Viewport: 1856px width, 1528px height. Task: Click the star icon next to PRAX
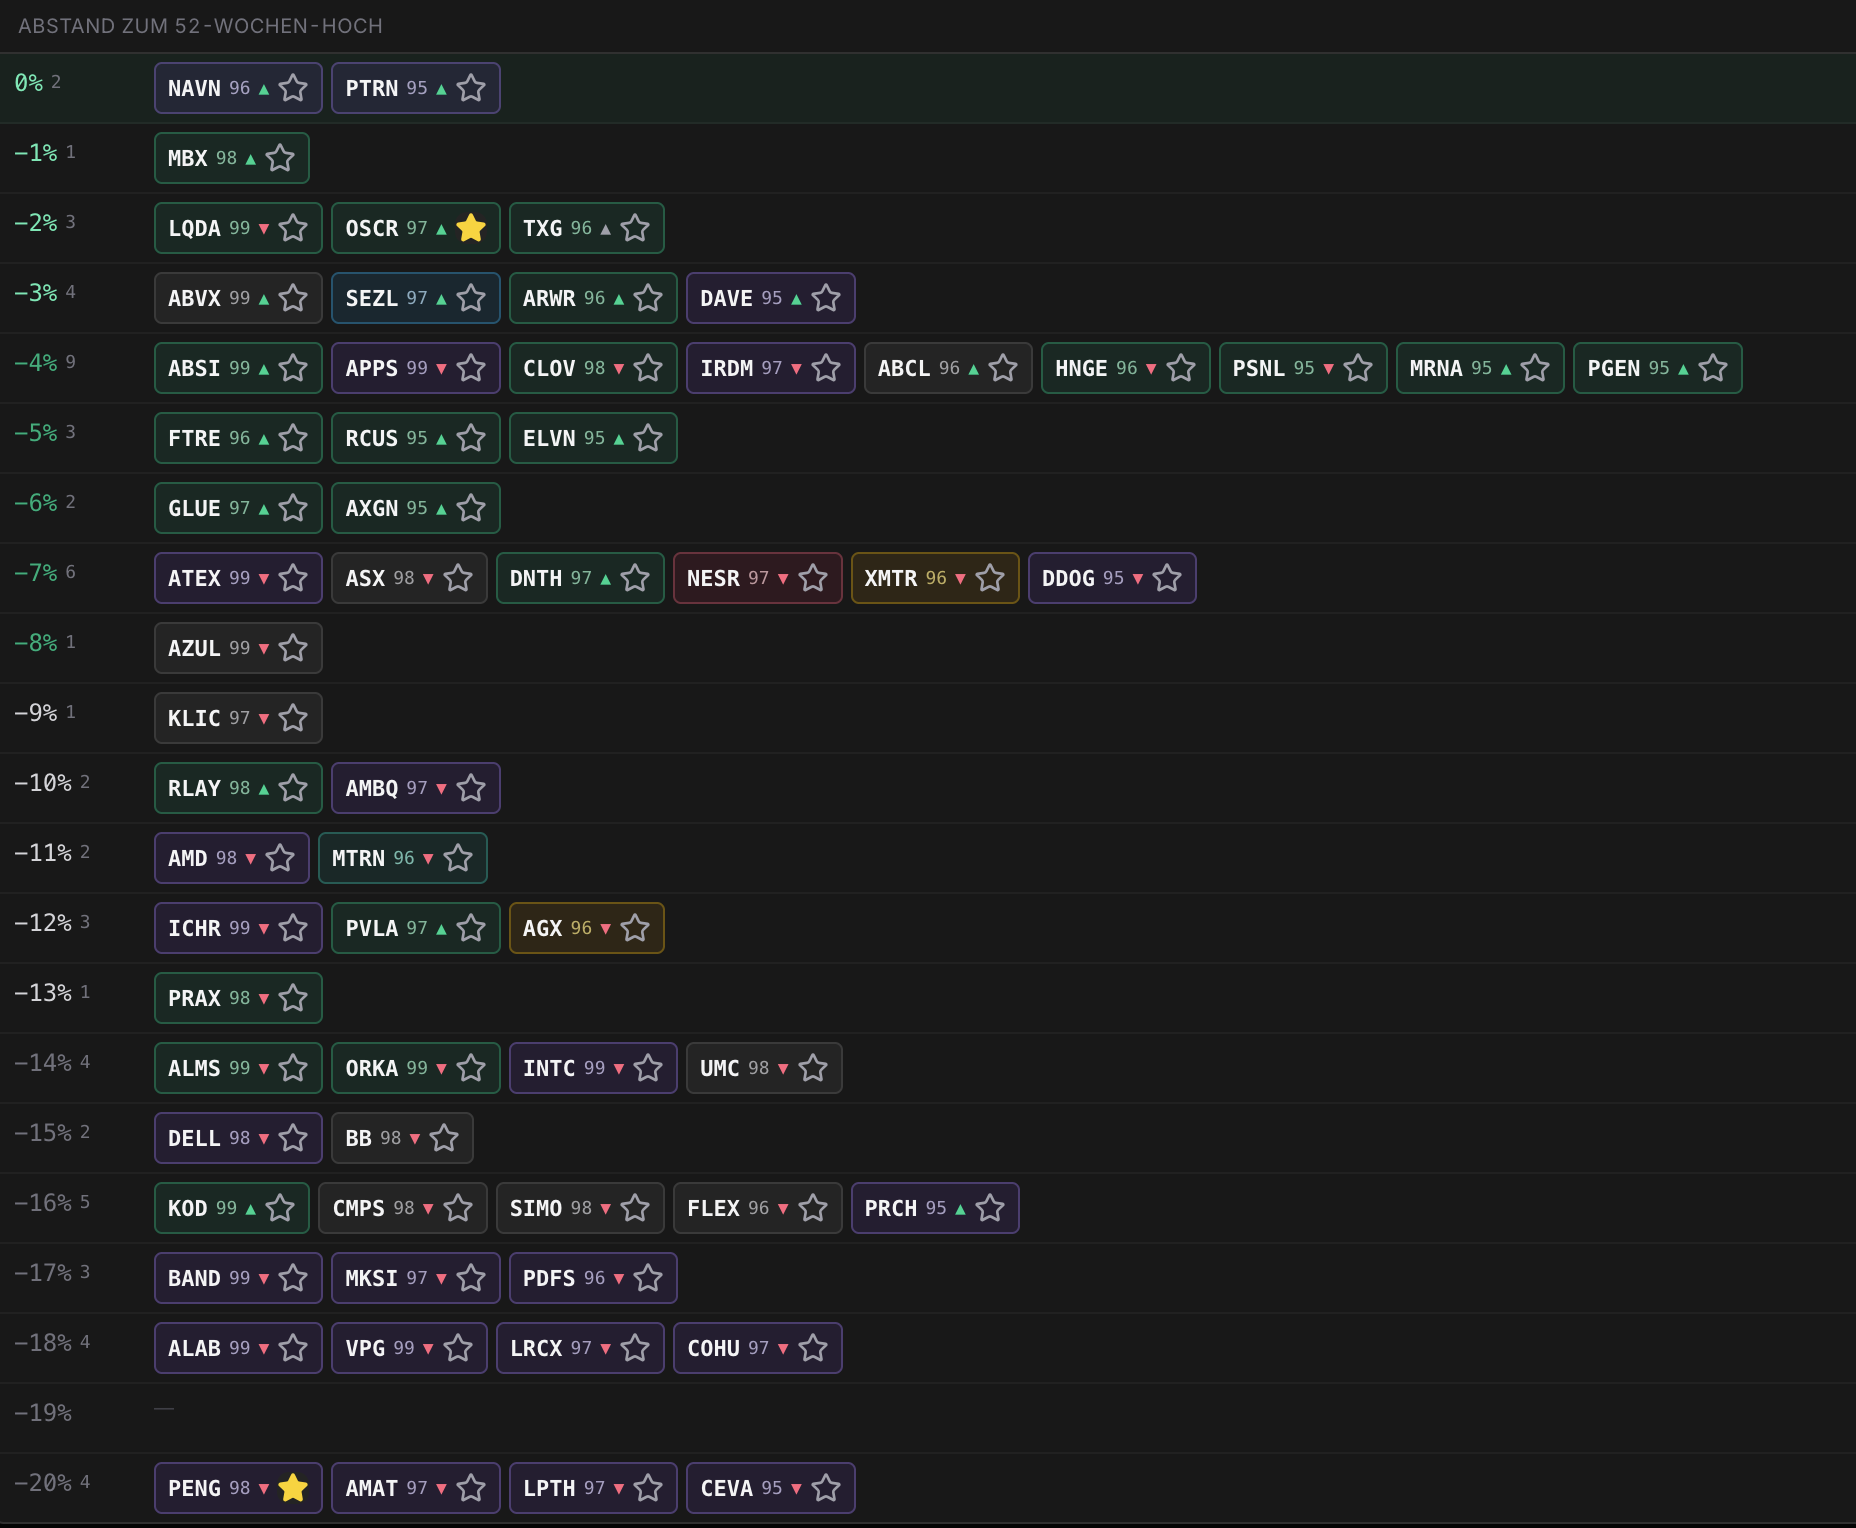pos(293,998)
